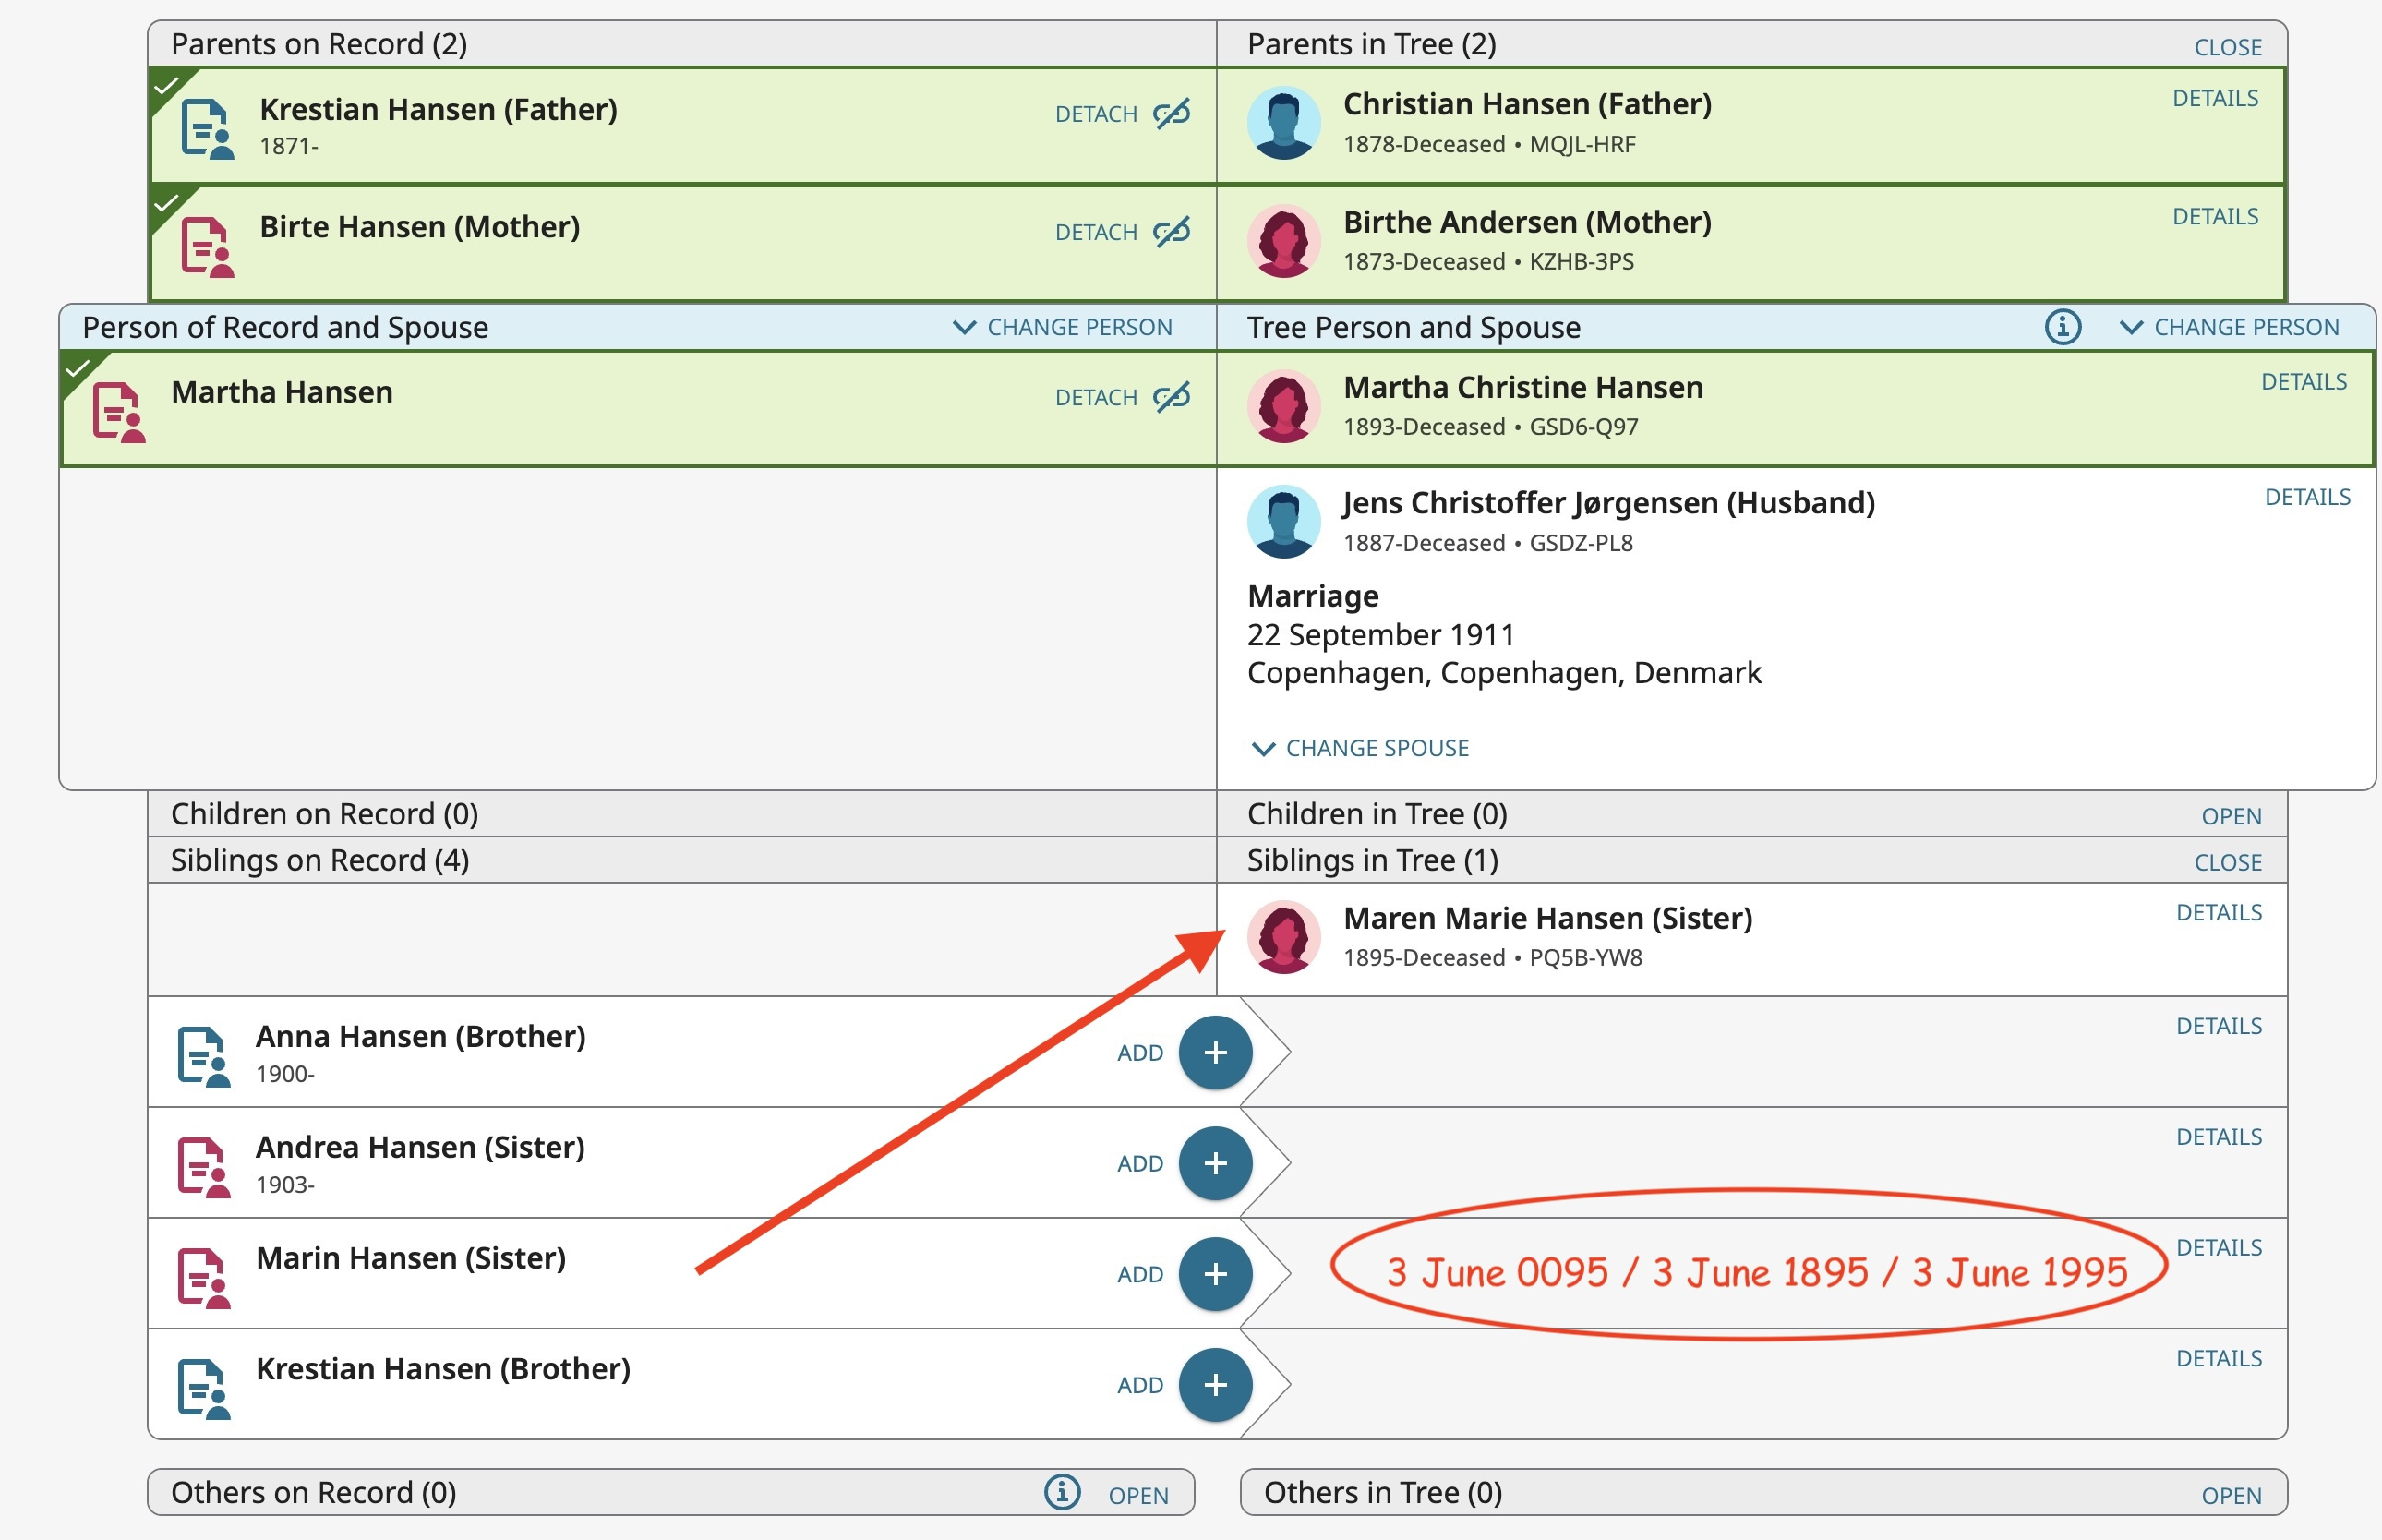Image resolution: width=2382 pixels, height=1540 pixels.
Task: Click Christian Hansen father portrait icon
Action: [1283, 122]
